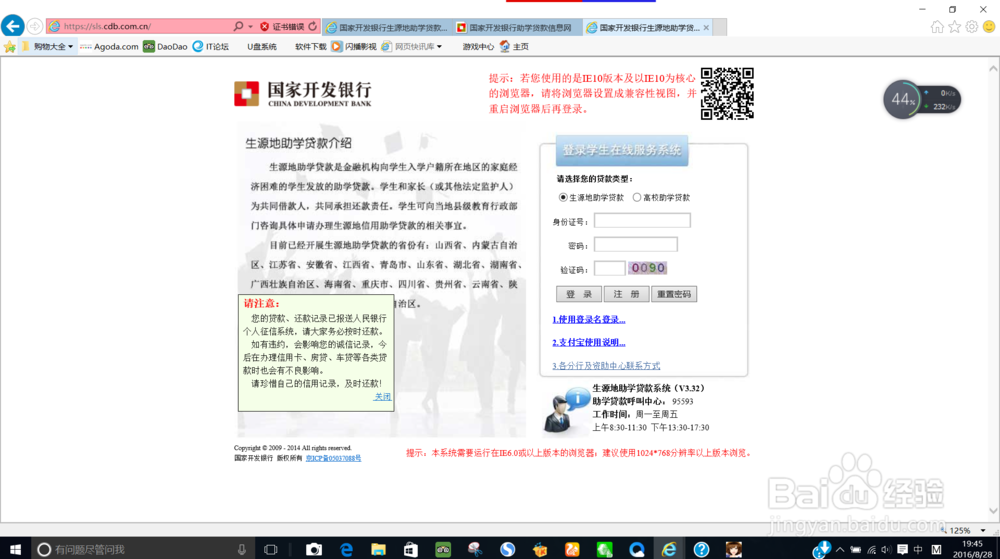Viewport: 1000px width, 559px height.
Task: Click the 密码 password field
Action: click(636, 244)
